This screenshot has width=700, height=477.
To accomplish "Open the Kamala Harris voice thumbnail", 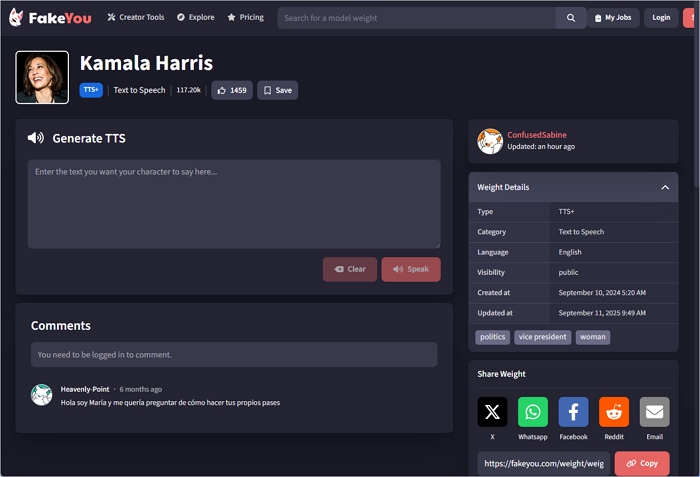I will click(42, 77).
